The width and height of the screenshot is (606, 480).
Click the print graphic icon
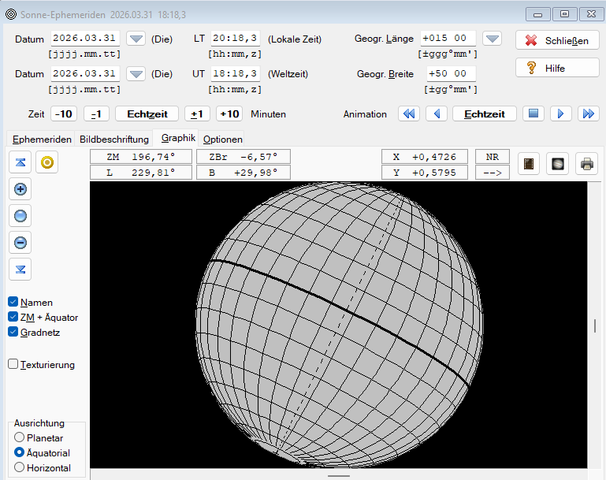(x=586, y=163)
